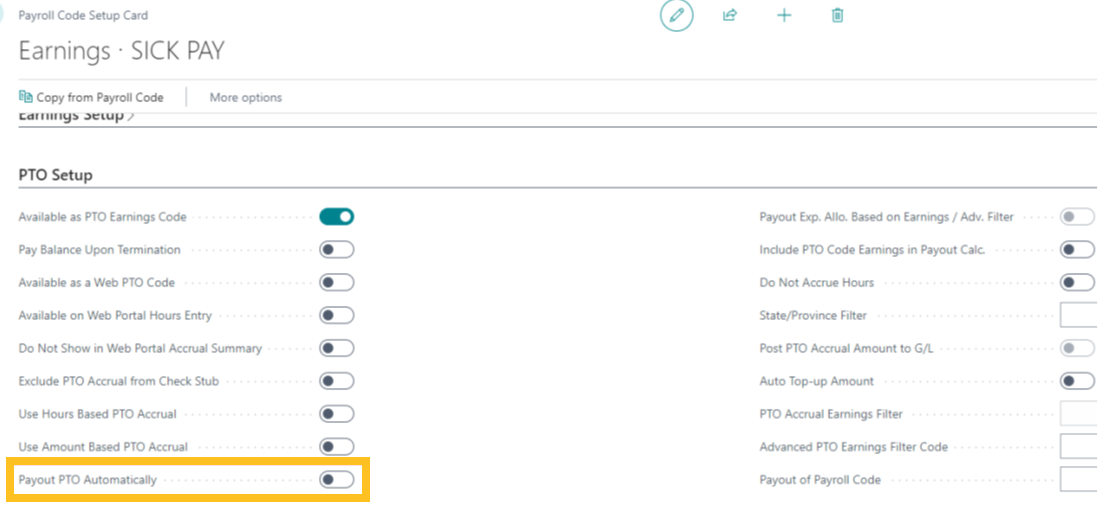Screen dimensions: 1098x510
Task: Enable Use Hours Based PTO Accrual
Action: 336,414
